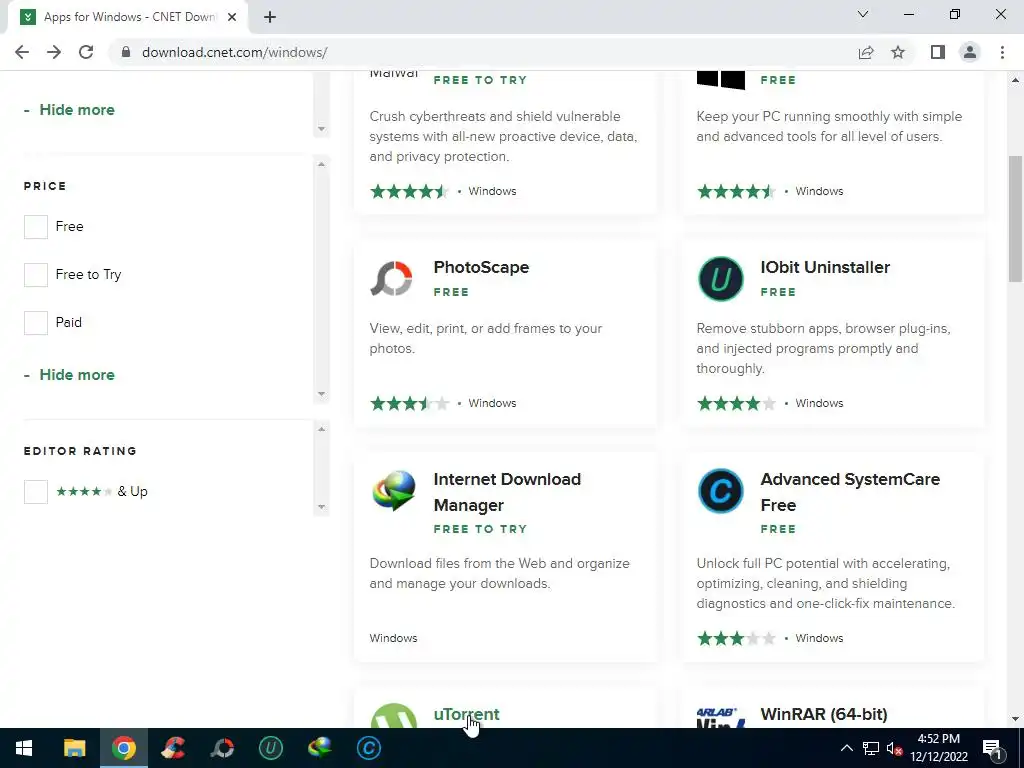
Task: Click the IObit Uninstaller star rating
Action: tap(736, 404)
